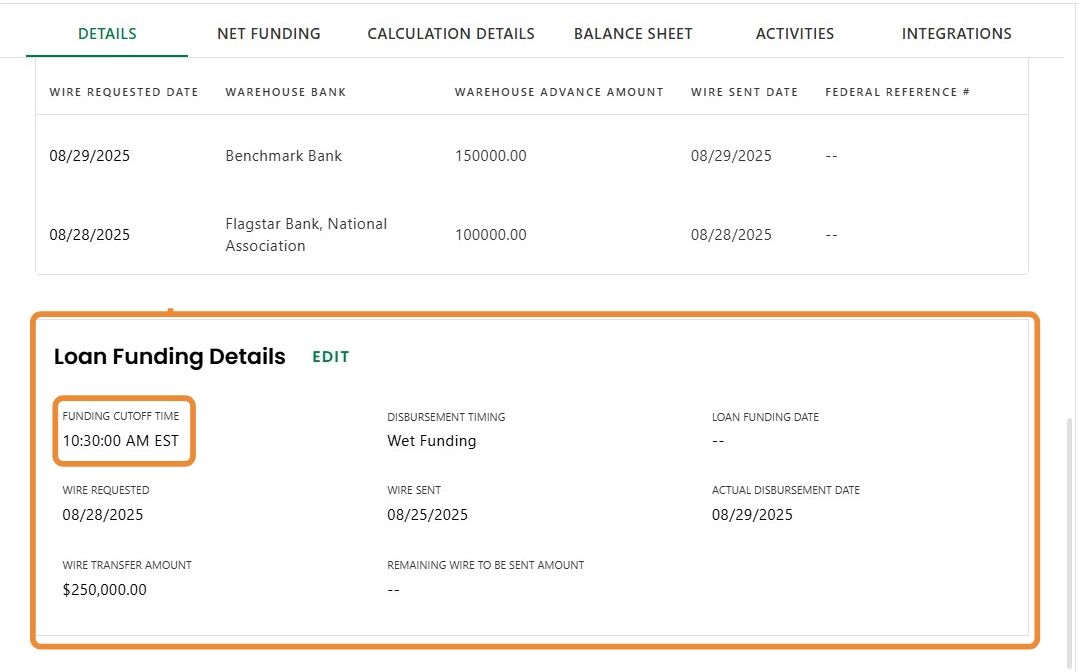The height and width of the screenshot is (672, 1079).
Task: Go to the Integrations tab
Action: pyautogui.click(x=956, y=33)
